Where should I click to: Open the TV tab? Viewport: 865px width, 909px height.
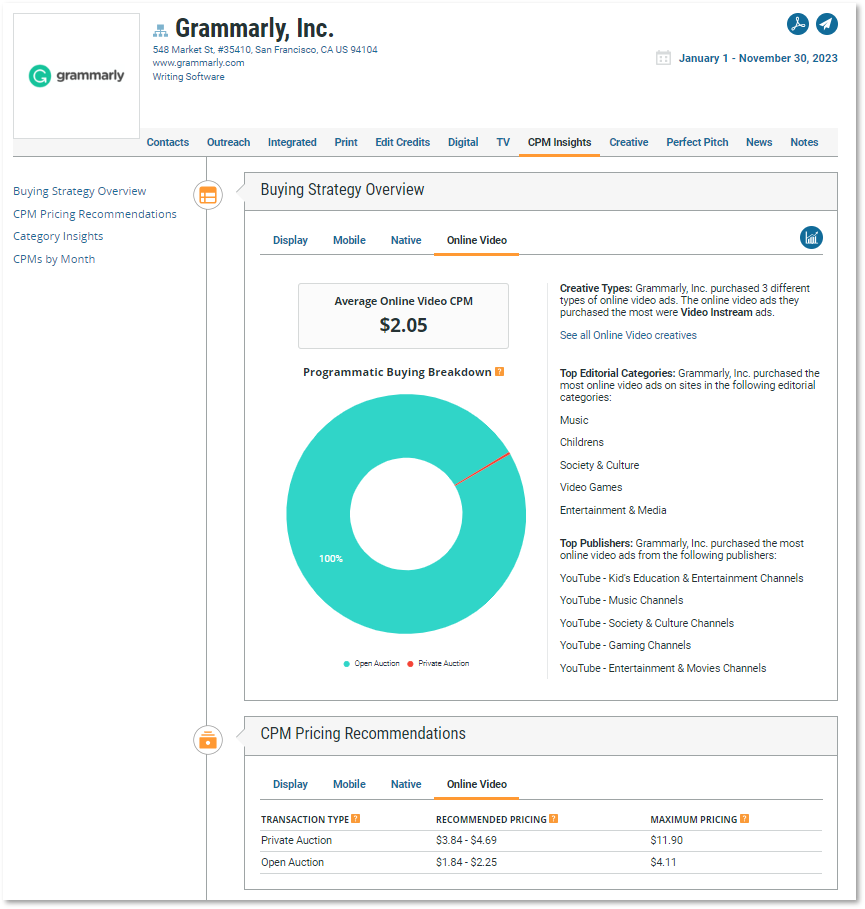click(503, 142)
